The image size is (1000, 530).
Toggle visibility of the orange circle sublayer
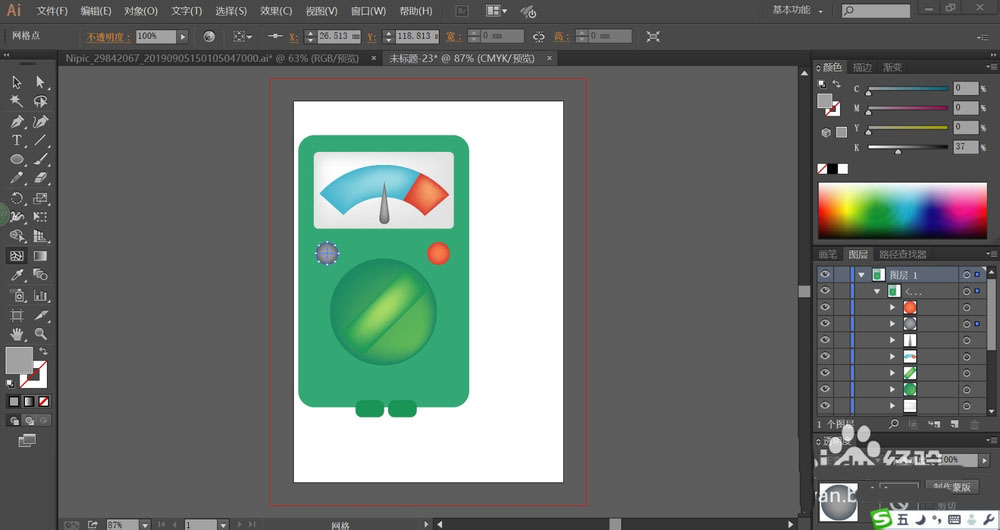click(825, 307)
